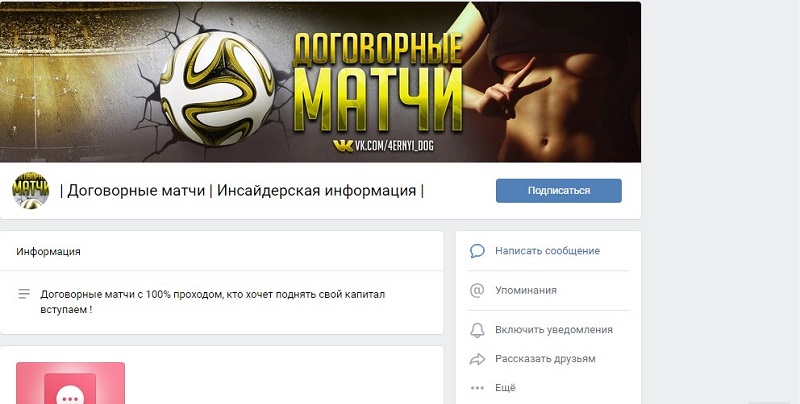800x404 pixels.
Task: Click the bell notifications icon
Action: pos(477,330)
